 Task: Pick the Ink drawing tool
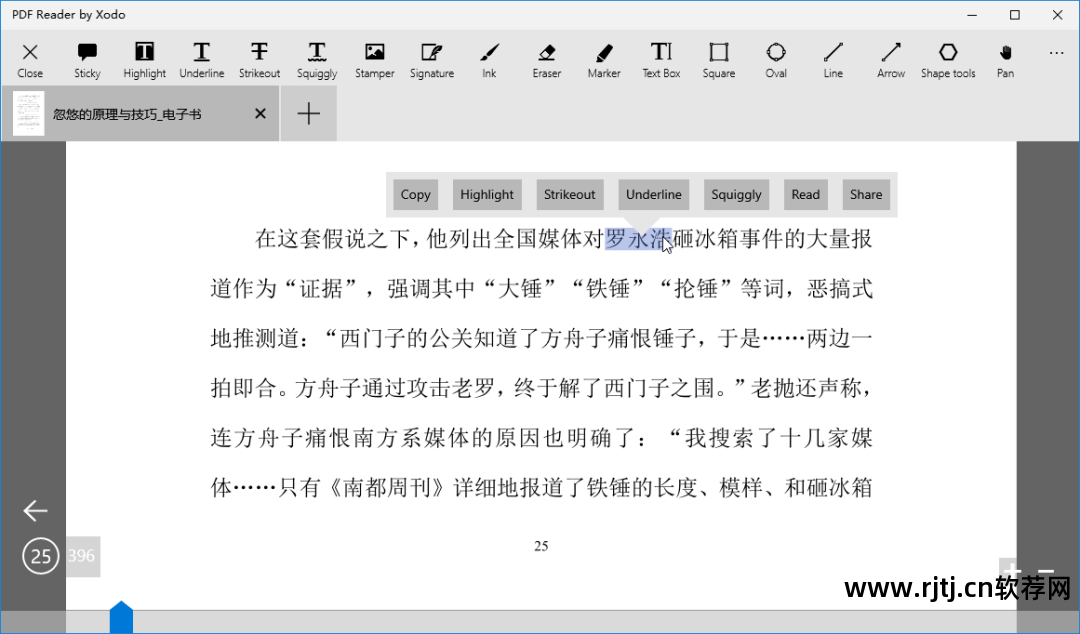pyautogui.click(x=489, y=61)
